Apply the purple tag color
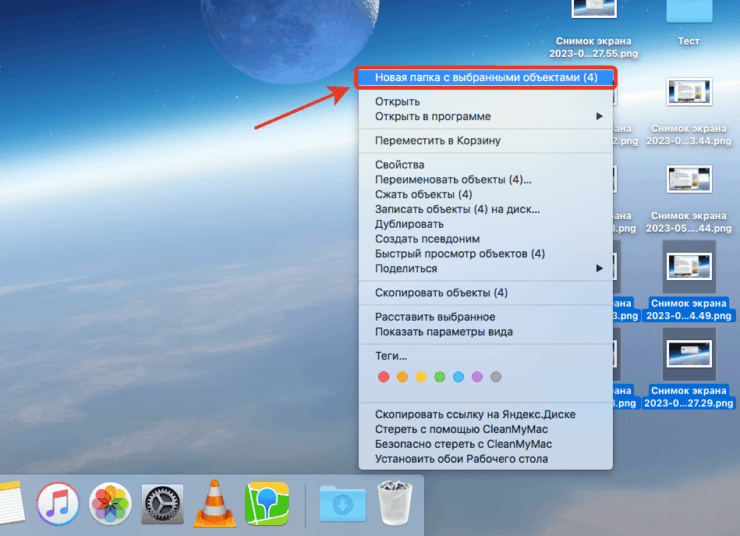The height and width of the screenshot is (536, 740). tap(477, 377)
